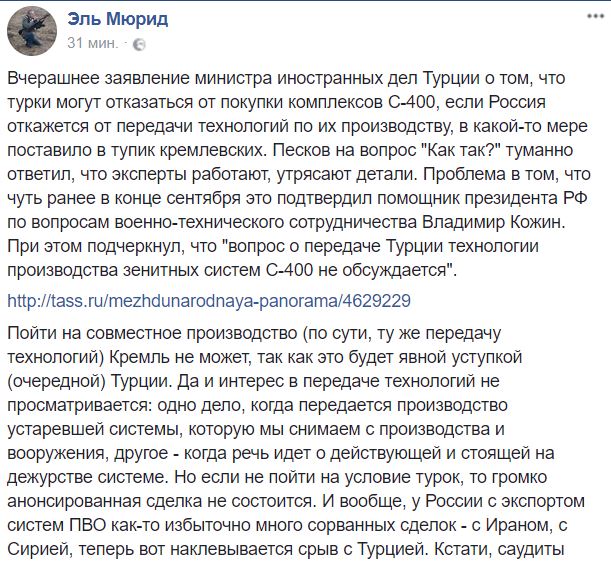Open the author name Эль Мюрид
611x565 pixels.
[118, 19]
